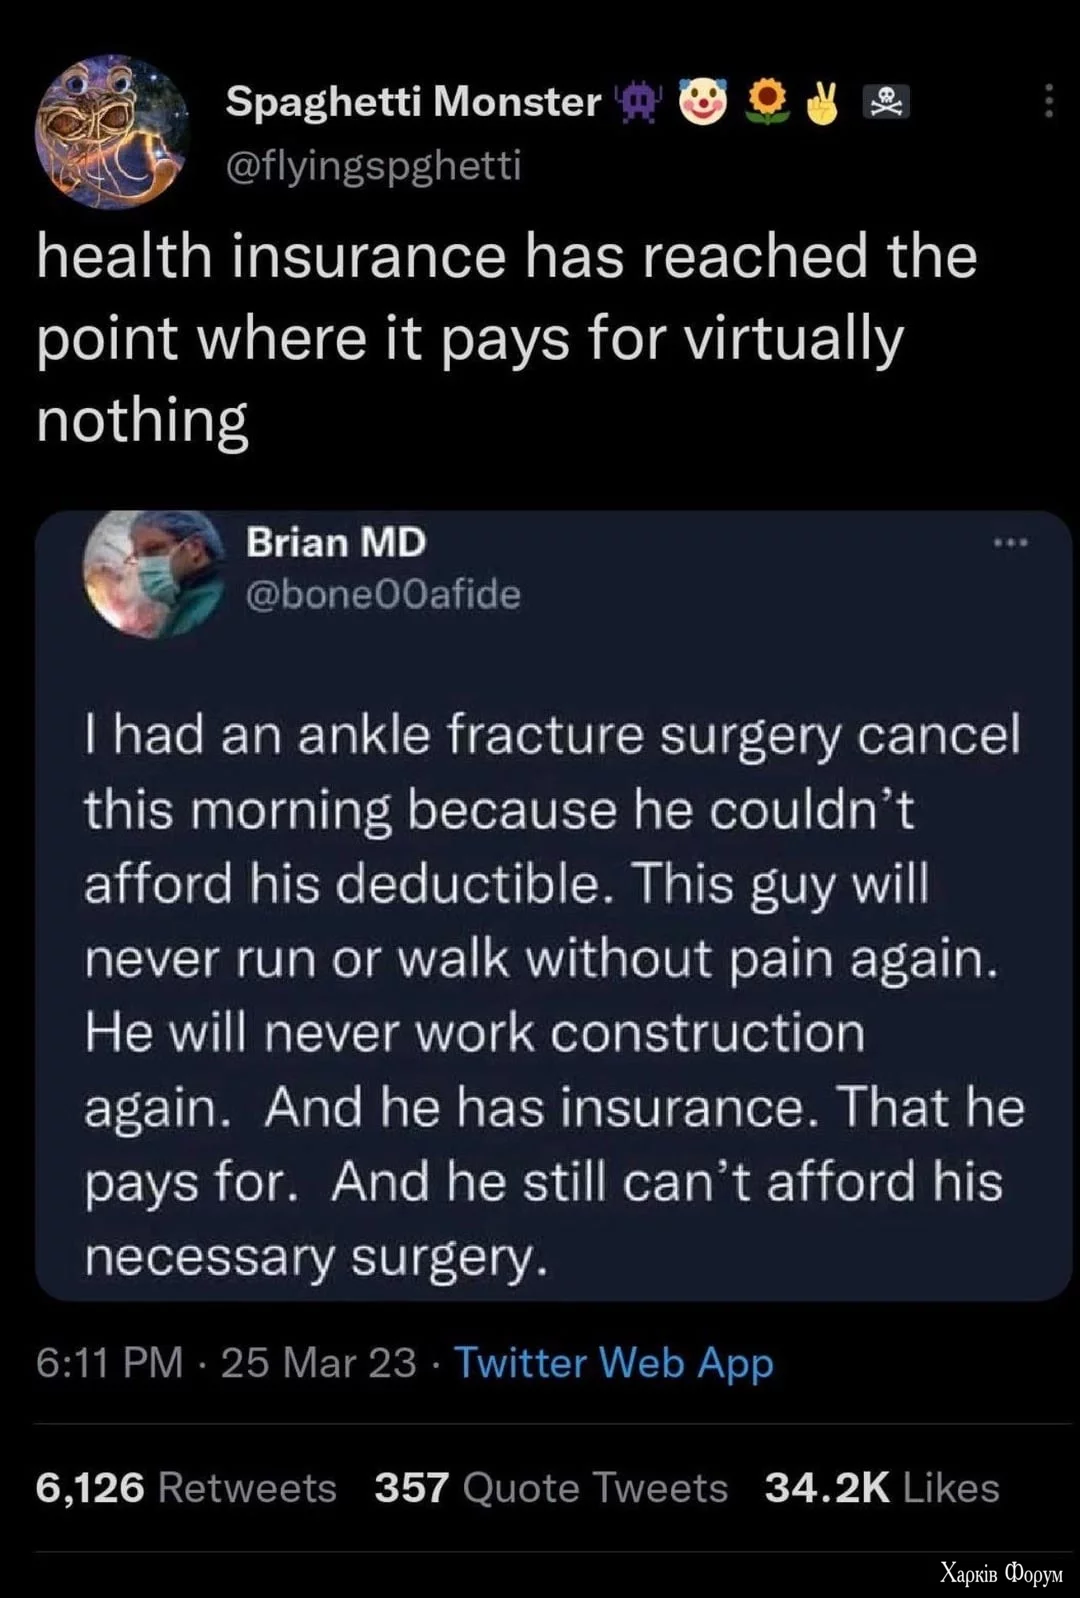Visit the @bone00afide handle
This screenshot has width=1080, height=1598.
[383, 595]
